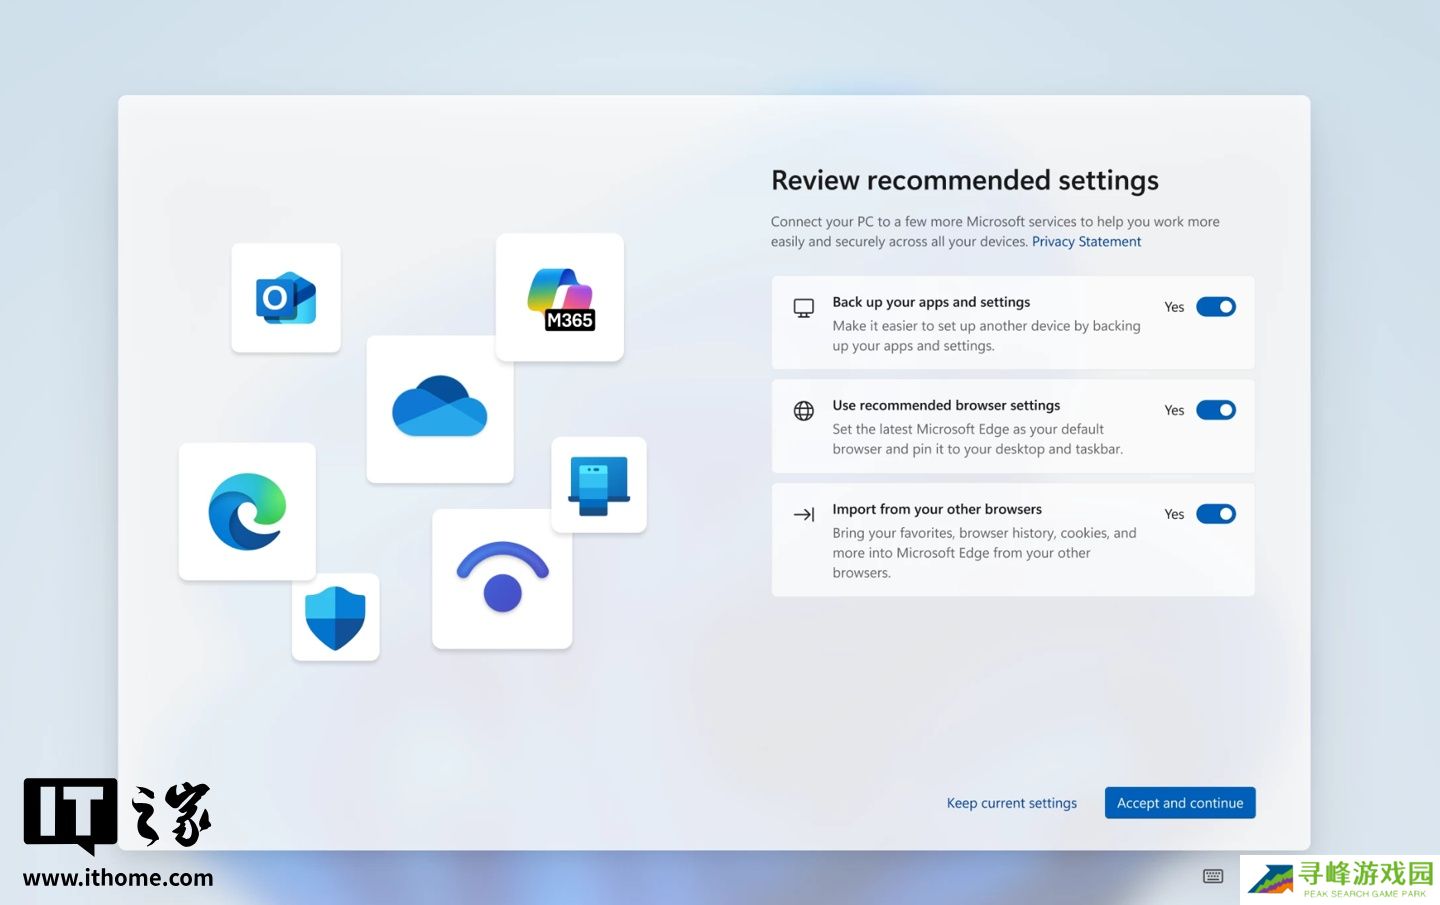Disable Back up your apps and settings toggle

point(1216,307)
